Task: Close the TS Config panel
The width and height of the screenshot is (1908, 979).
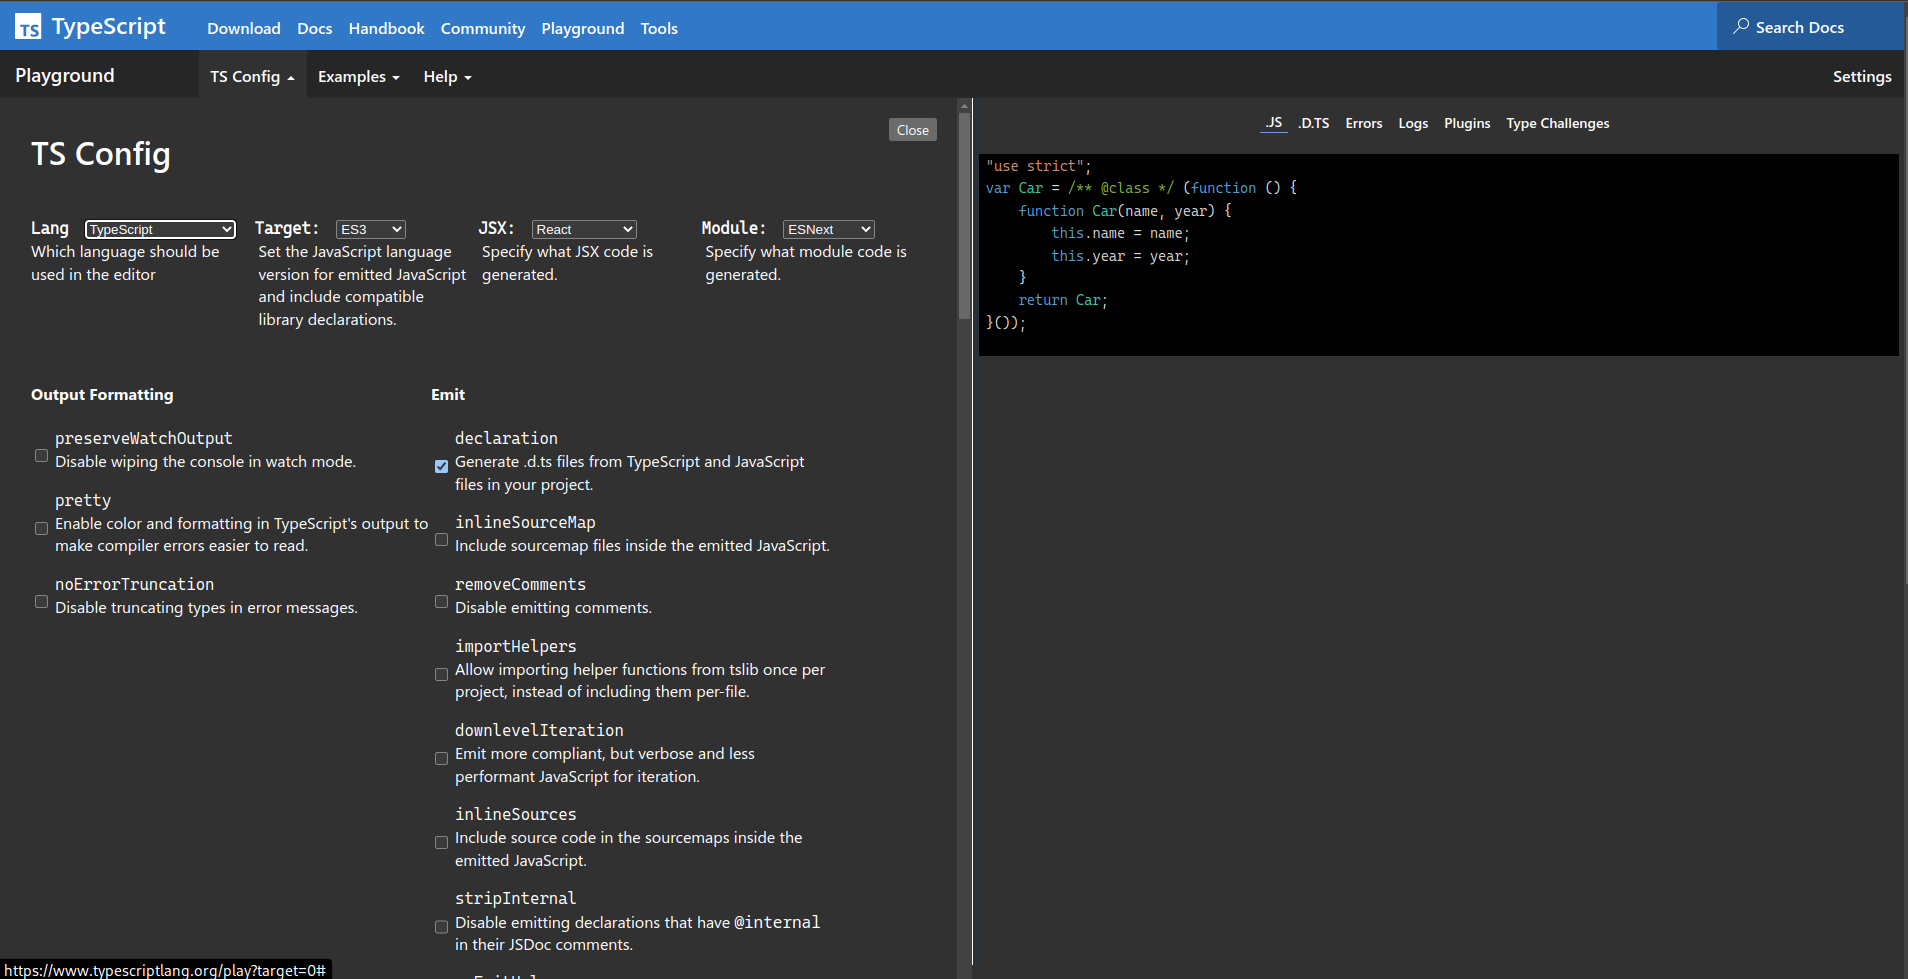Action: click(913, 130)
